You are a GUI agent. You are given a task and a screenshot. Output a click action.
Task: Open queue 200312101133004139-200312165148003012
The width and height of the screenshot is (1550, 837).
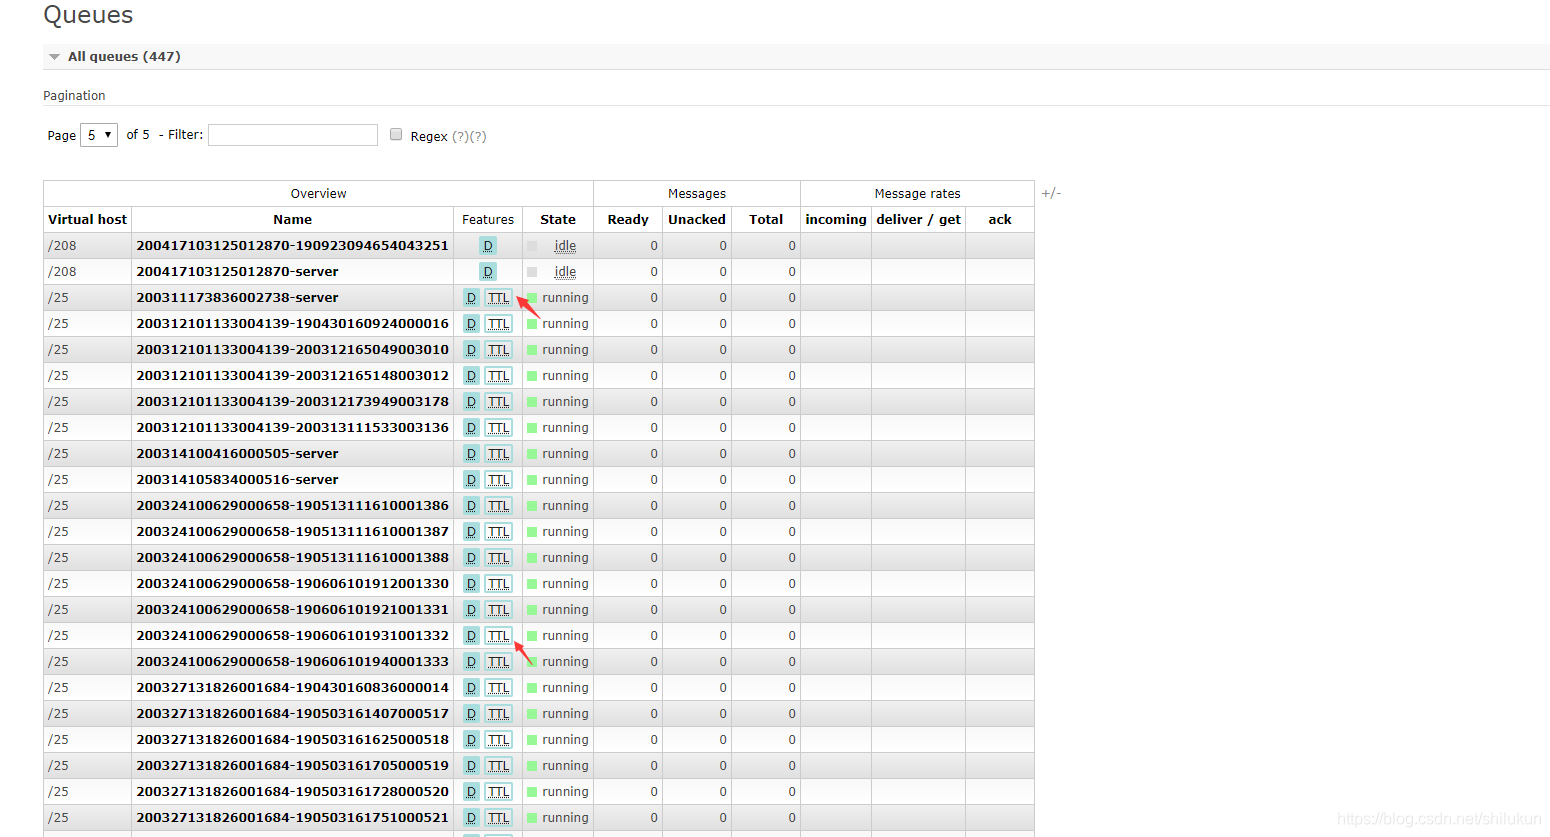click(292, 376)
